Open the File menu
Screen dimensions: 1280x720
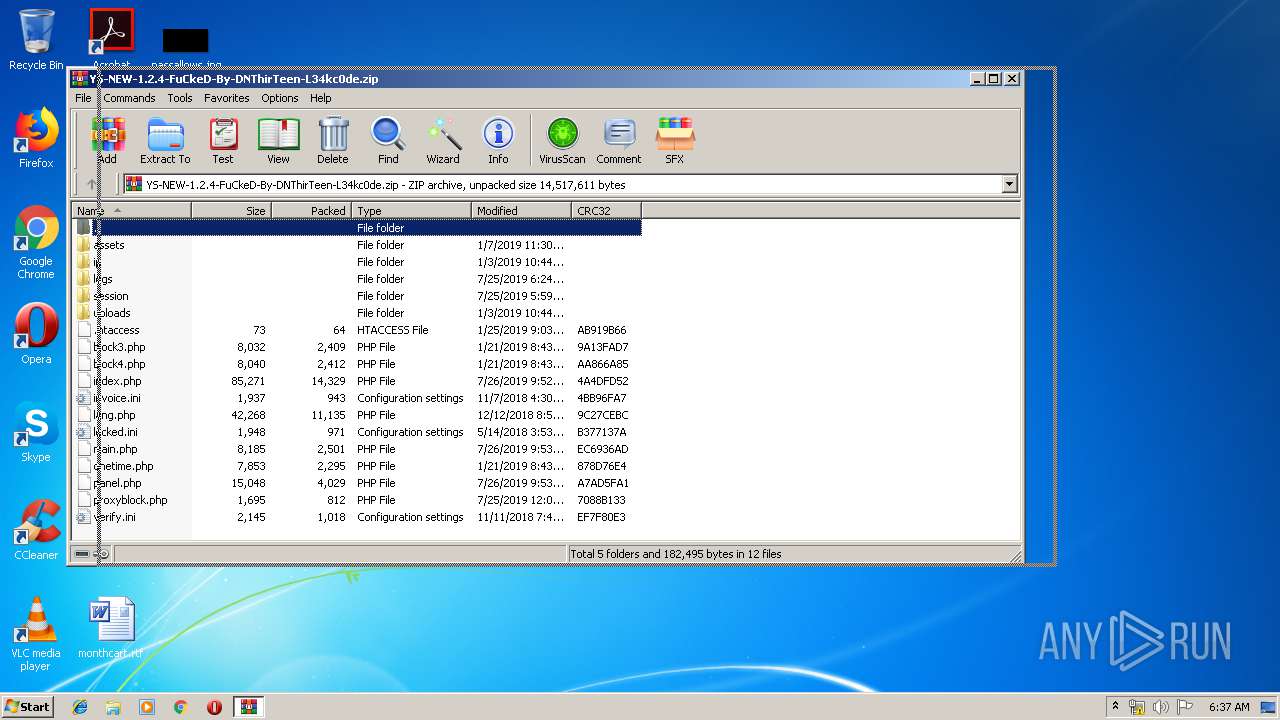coord(83,98)
